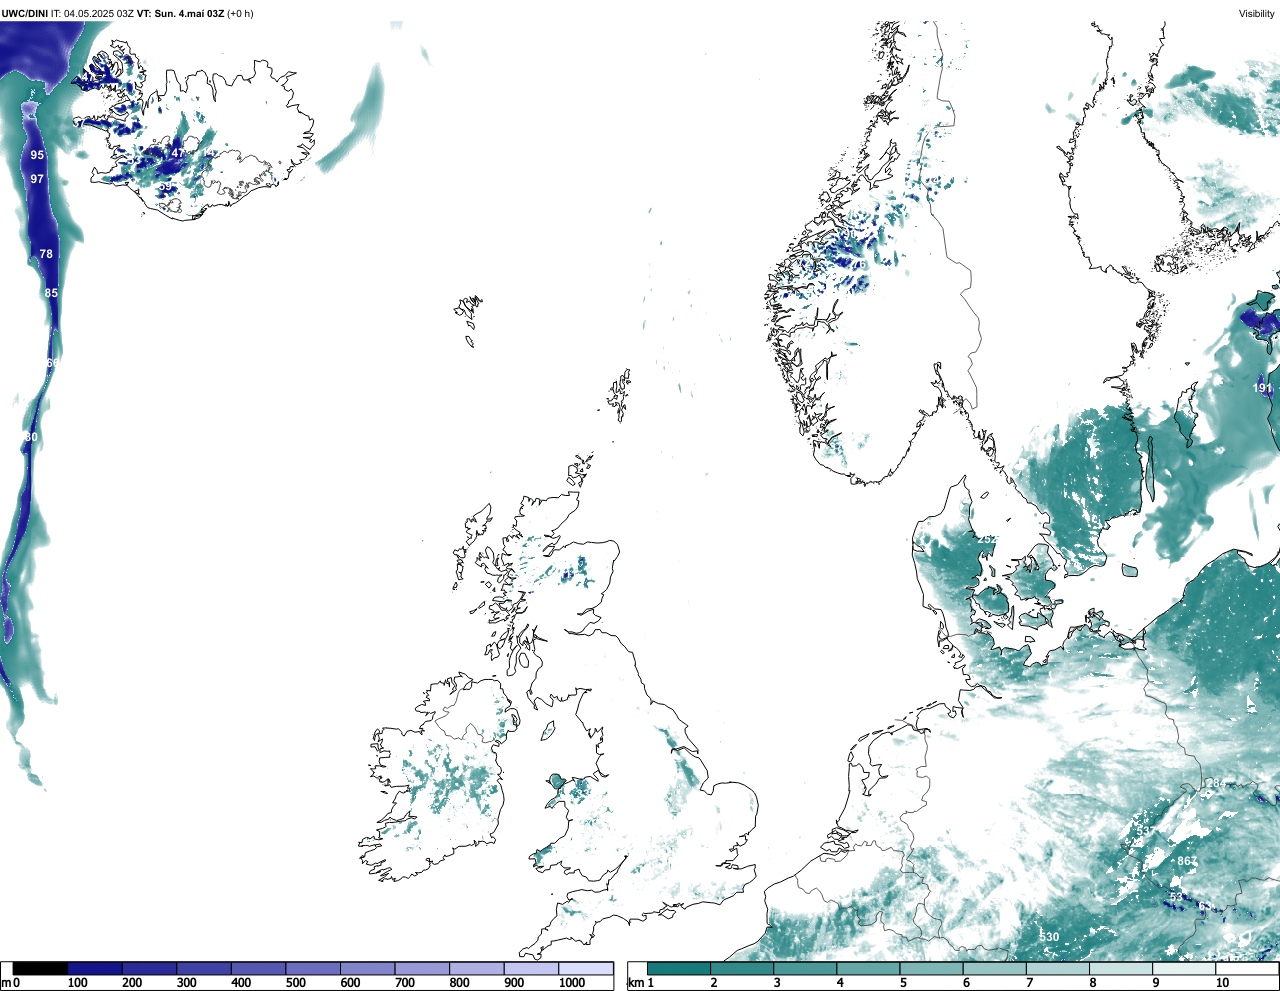Click the '47' value over Iceland
The height and width of the screenshot is (991, 1280).
tap(178, 153)
